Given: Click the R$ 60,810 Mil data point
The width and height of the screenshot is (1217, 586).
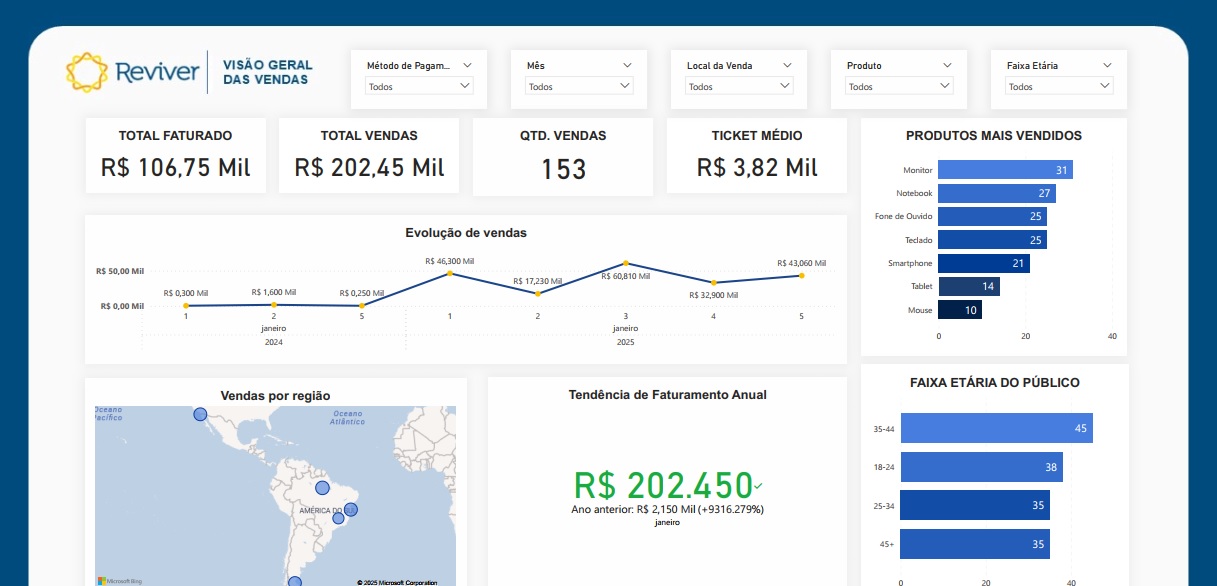Looking at the screenshot, I should click(x=626, y=263).
